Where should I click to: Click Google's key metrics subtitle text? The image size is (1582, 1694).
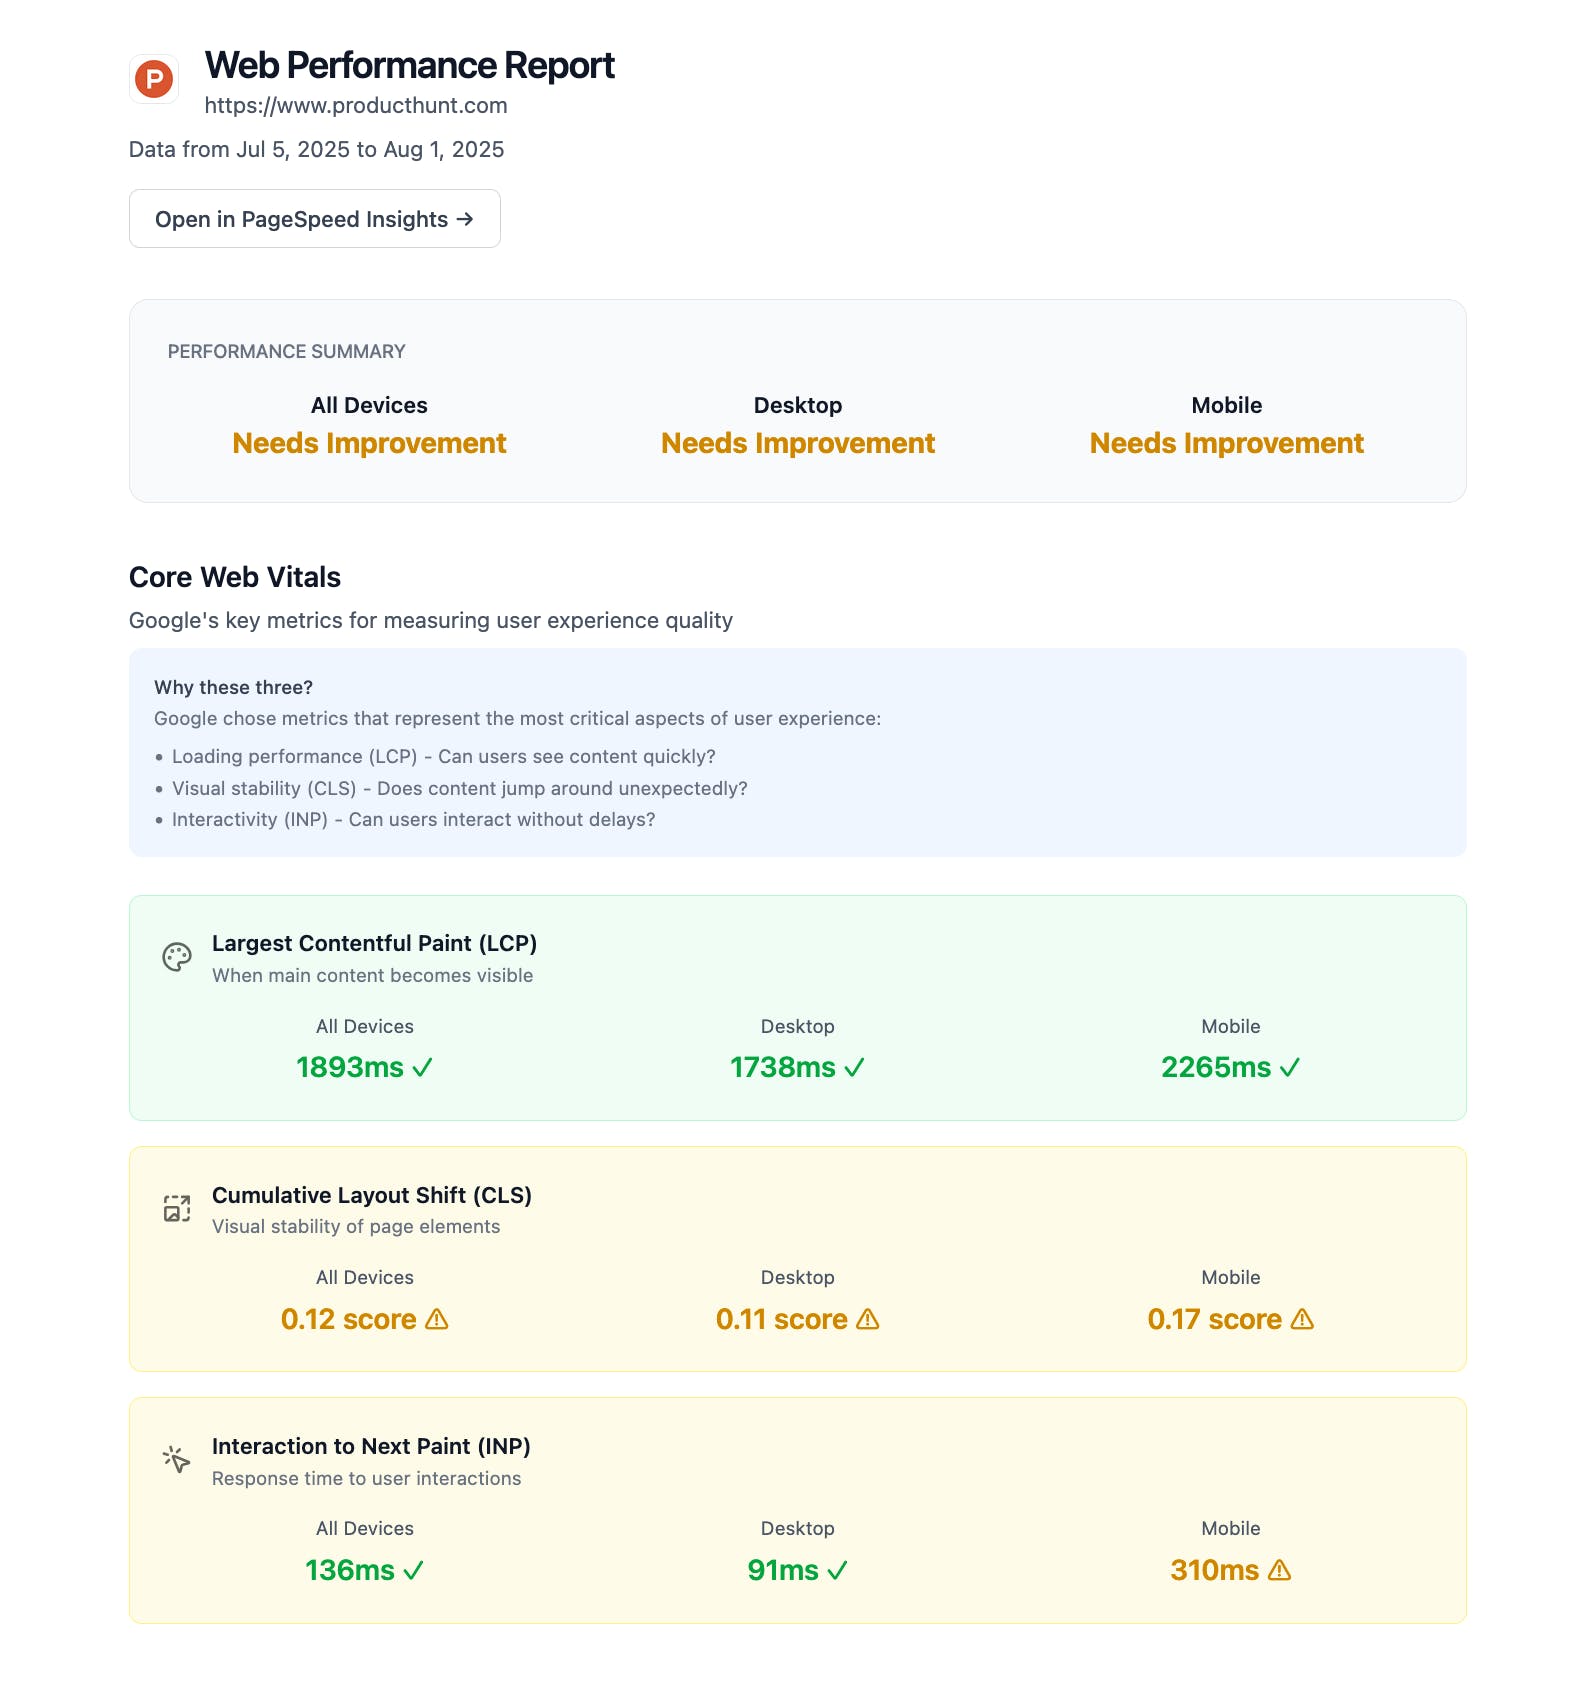pyautogui.click(x=431, y=620)
